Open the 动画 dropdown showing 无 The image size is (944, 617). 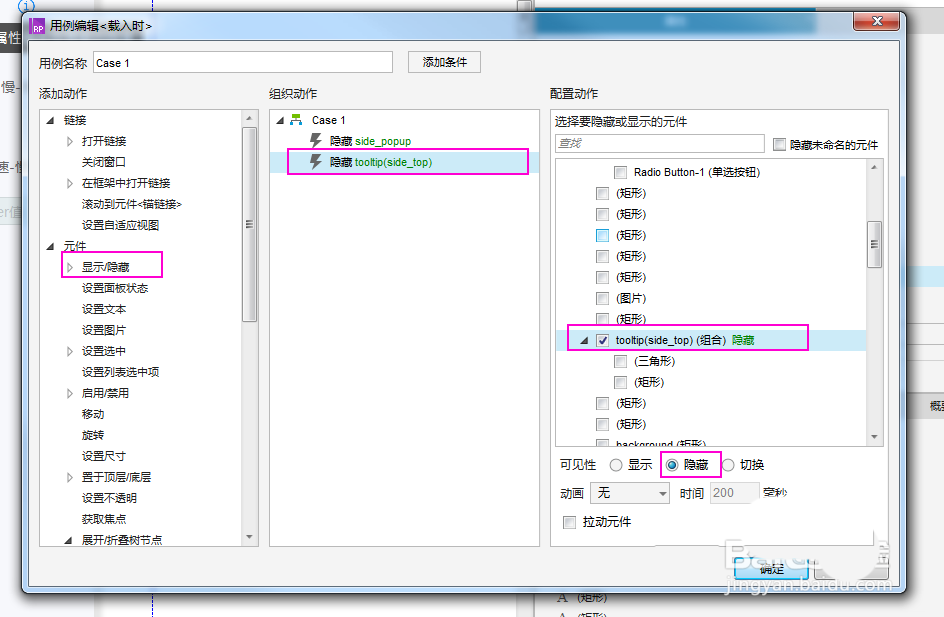[x=629, y=492]
